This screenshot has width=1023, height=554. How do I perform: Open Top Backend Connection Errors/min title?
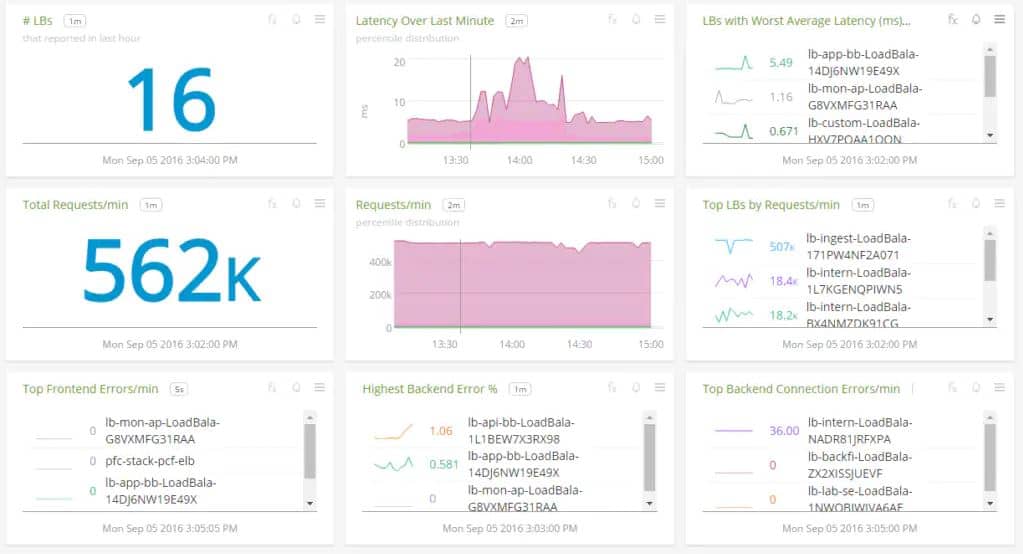[801, 389]
